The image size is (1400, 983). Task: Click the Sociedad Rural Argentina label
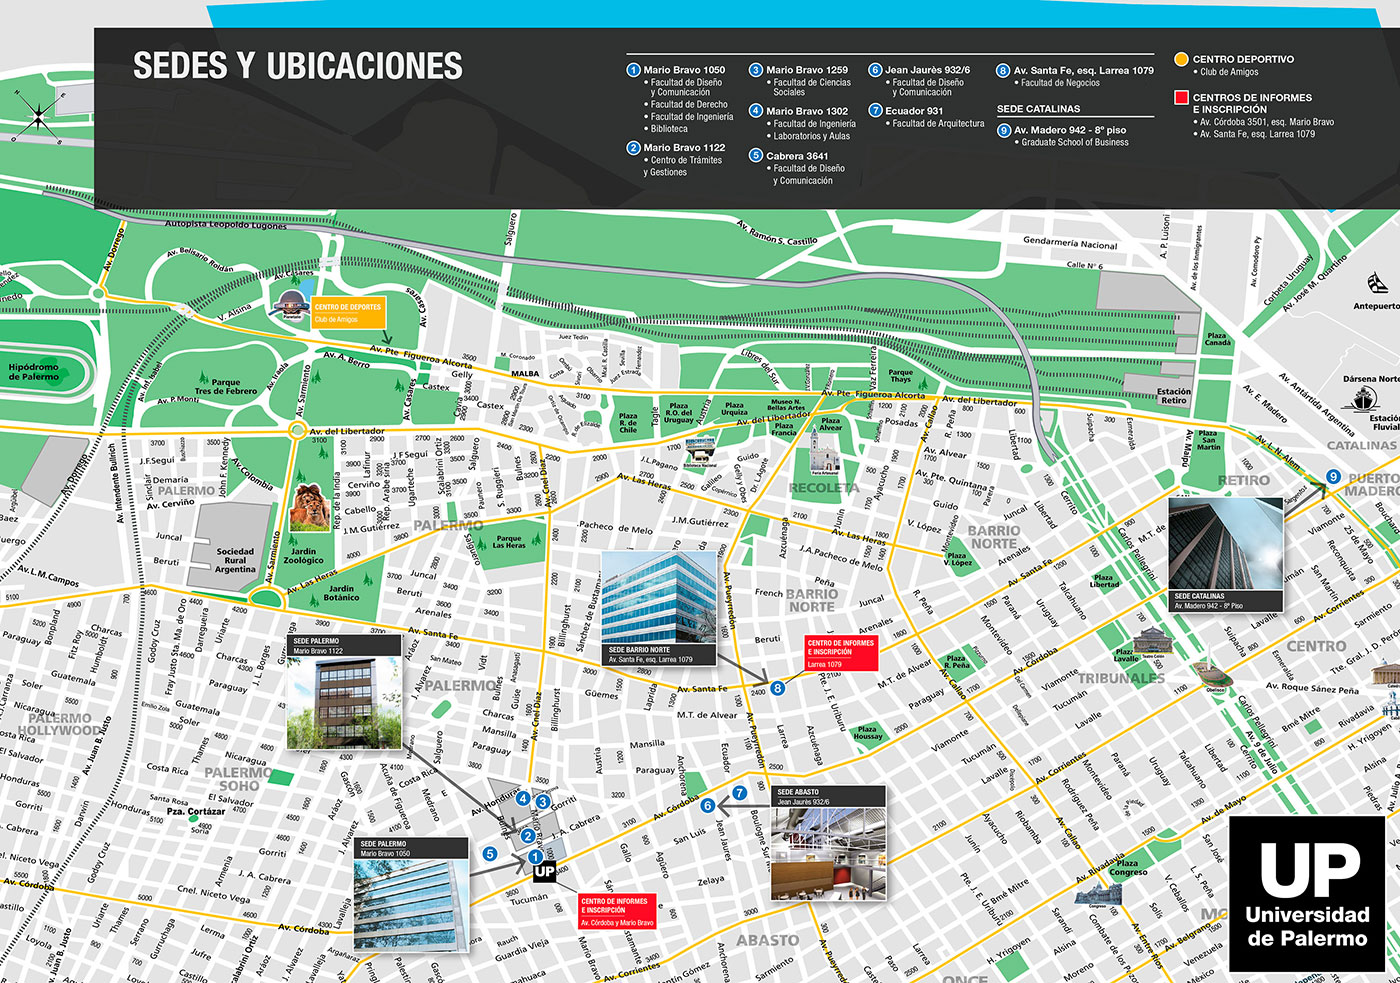(235, 560)
